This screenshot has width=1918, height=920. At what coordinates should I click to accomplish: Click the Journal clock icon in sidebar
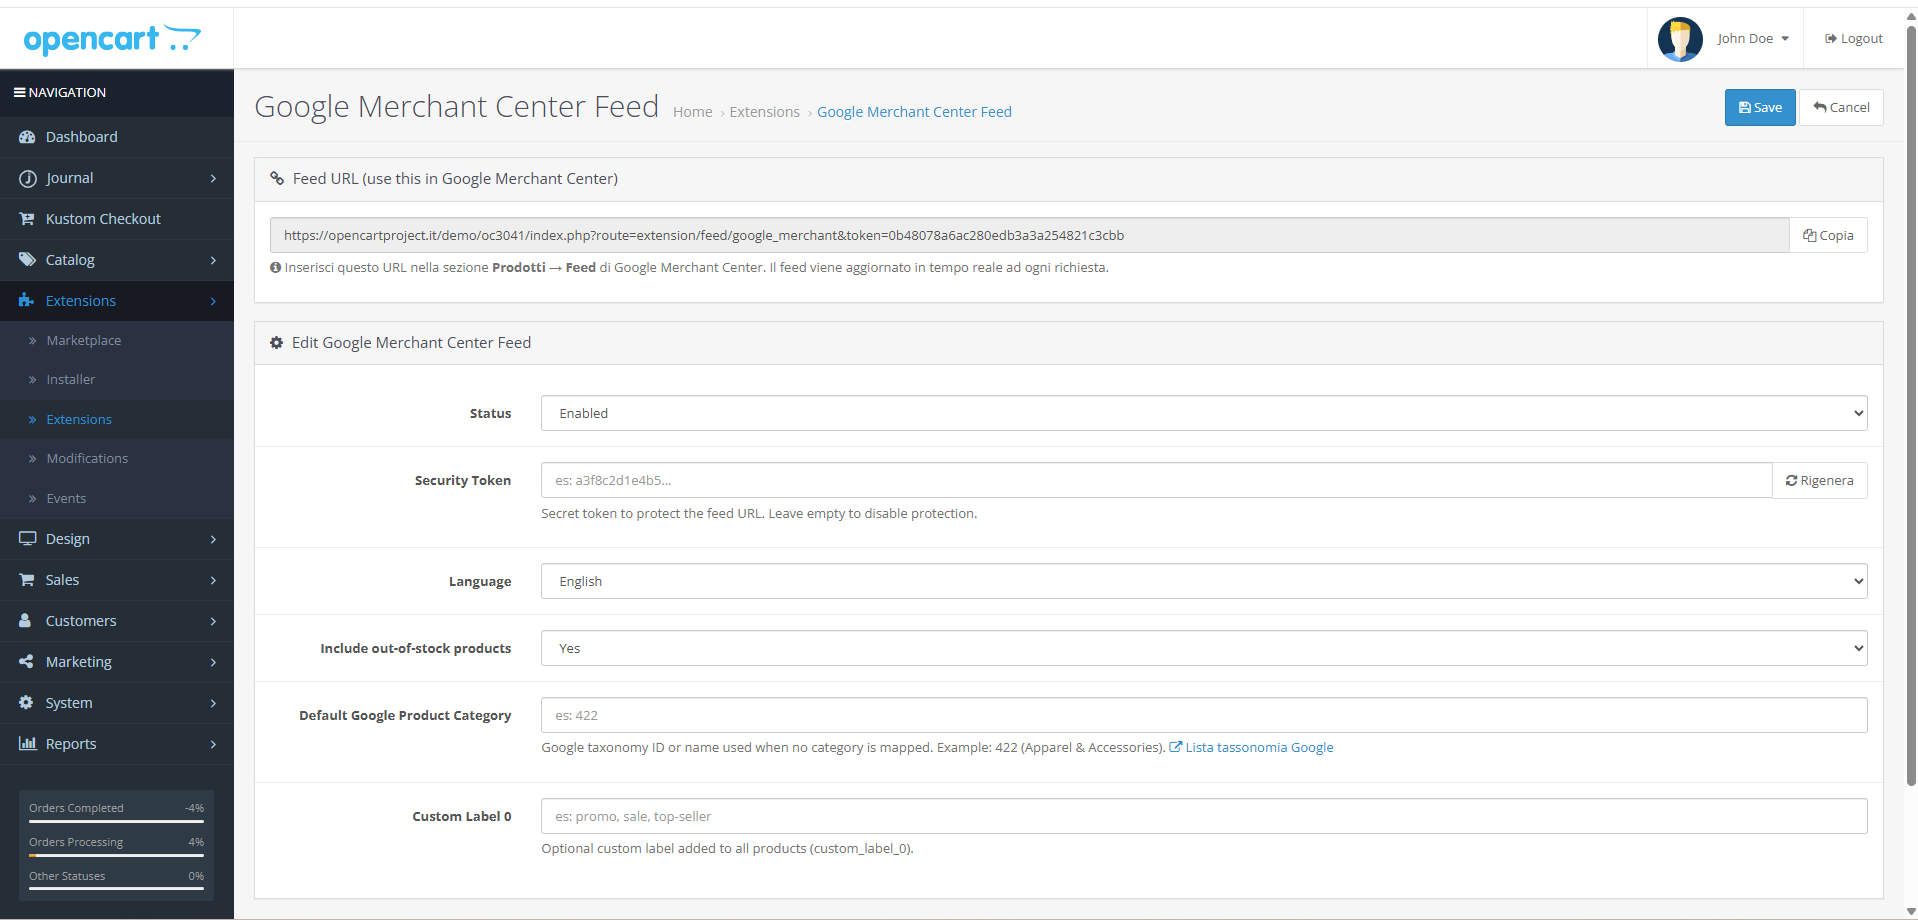coord(27,178)
